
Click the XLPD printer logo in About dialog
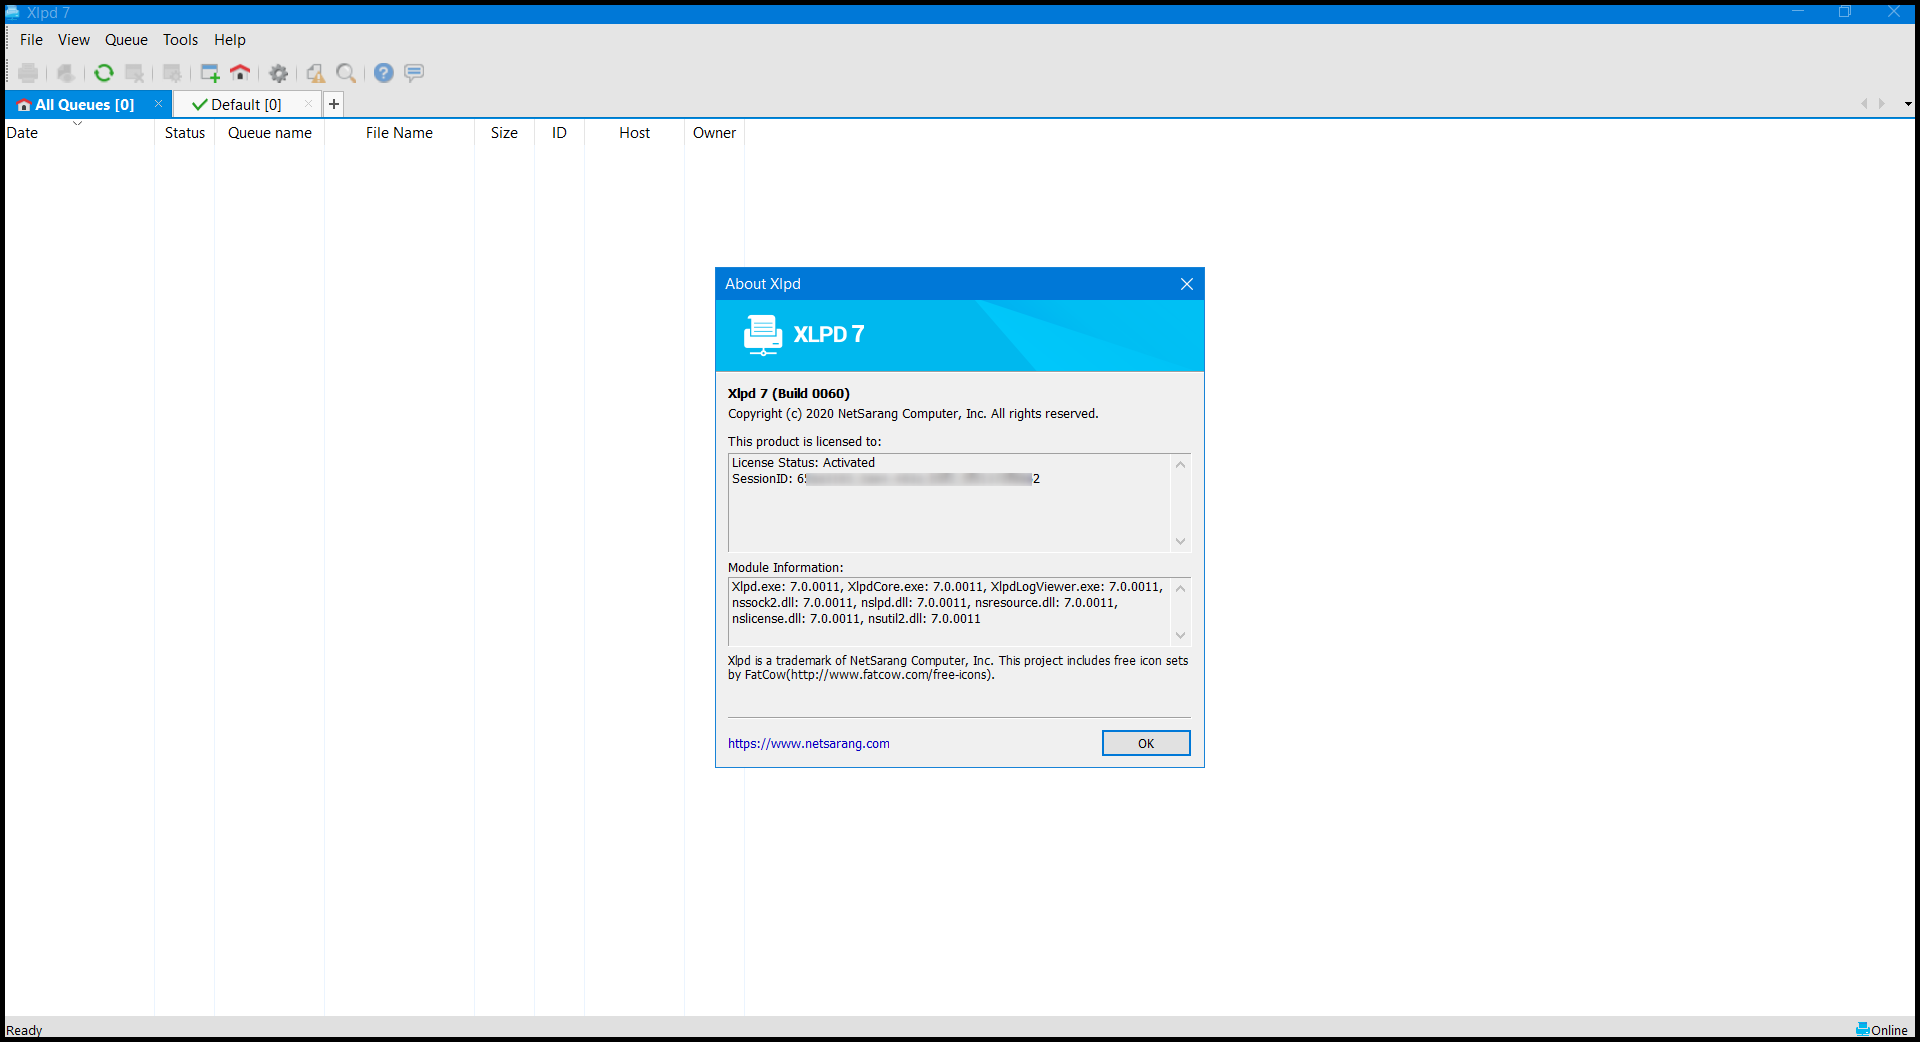(x=763, y=335)
